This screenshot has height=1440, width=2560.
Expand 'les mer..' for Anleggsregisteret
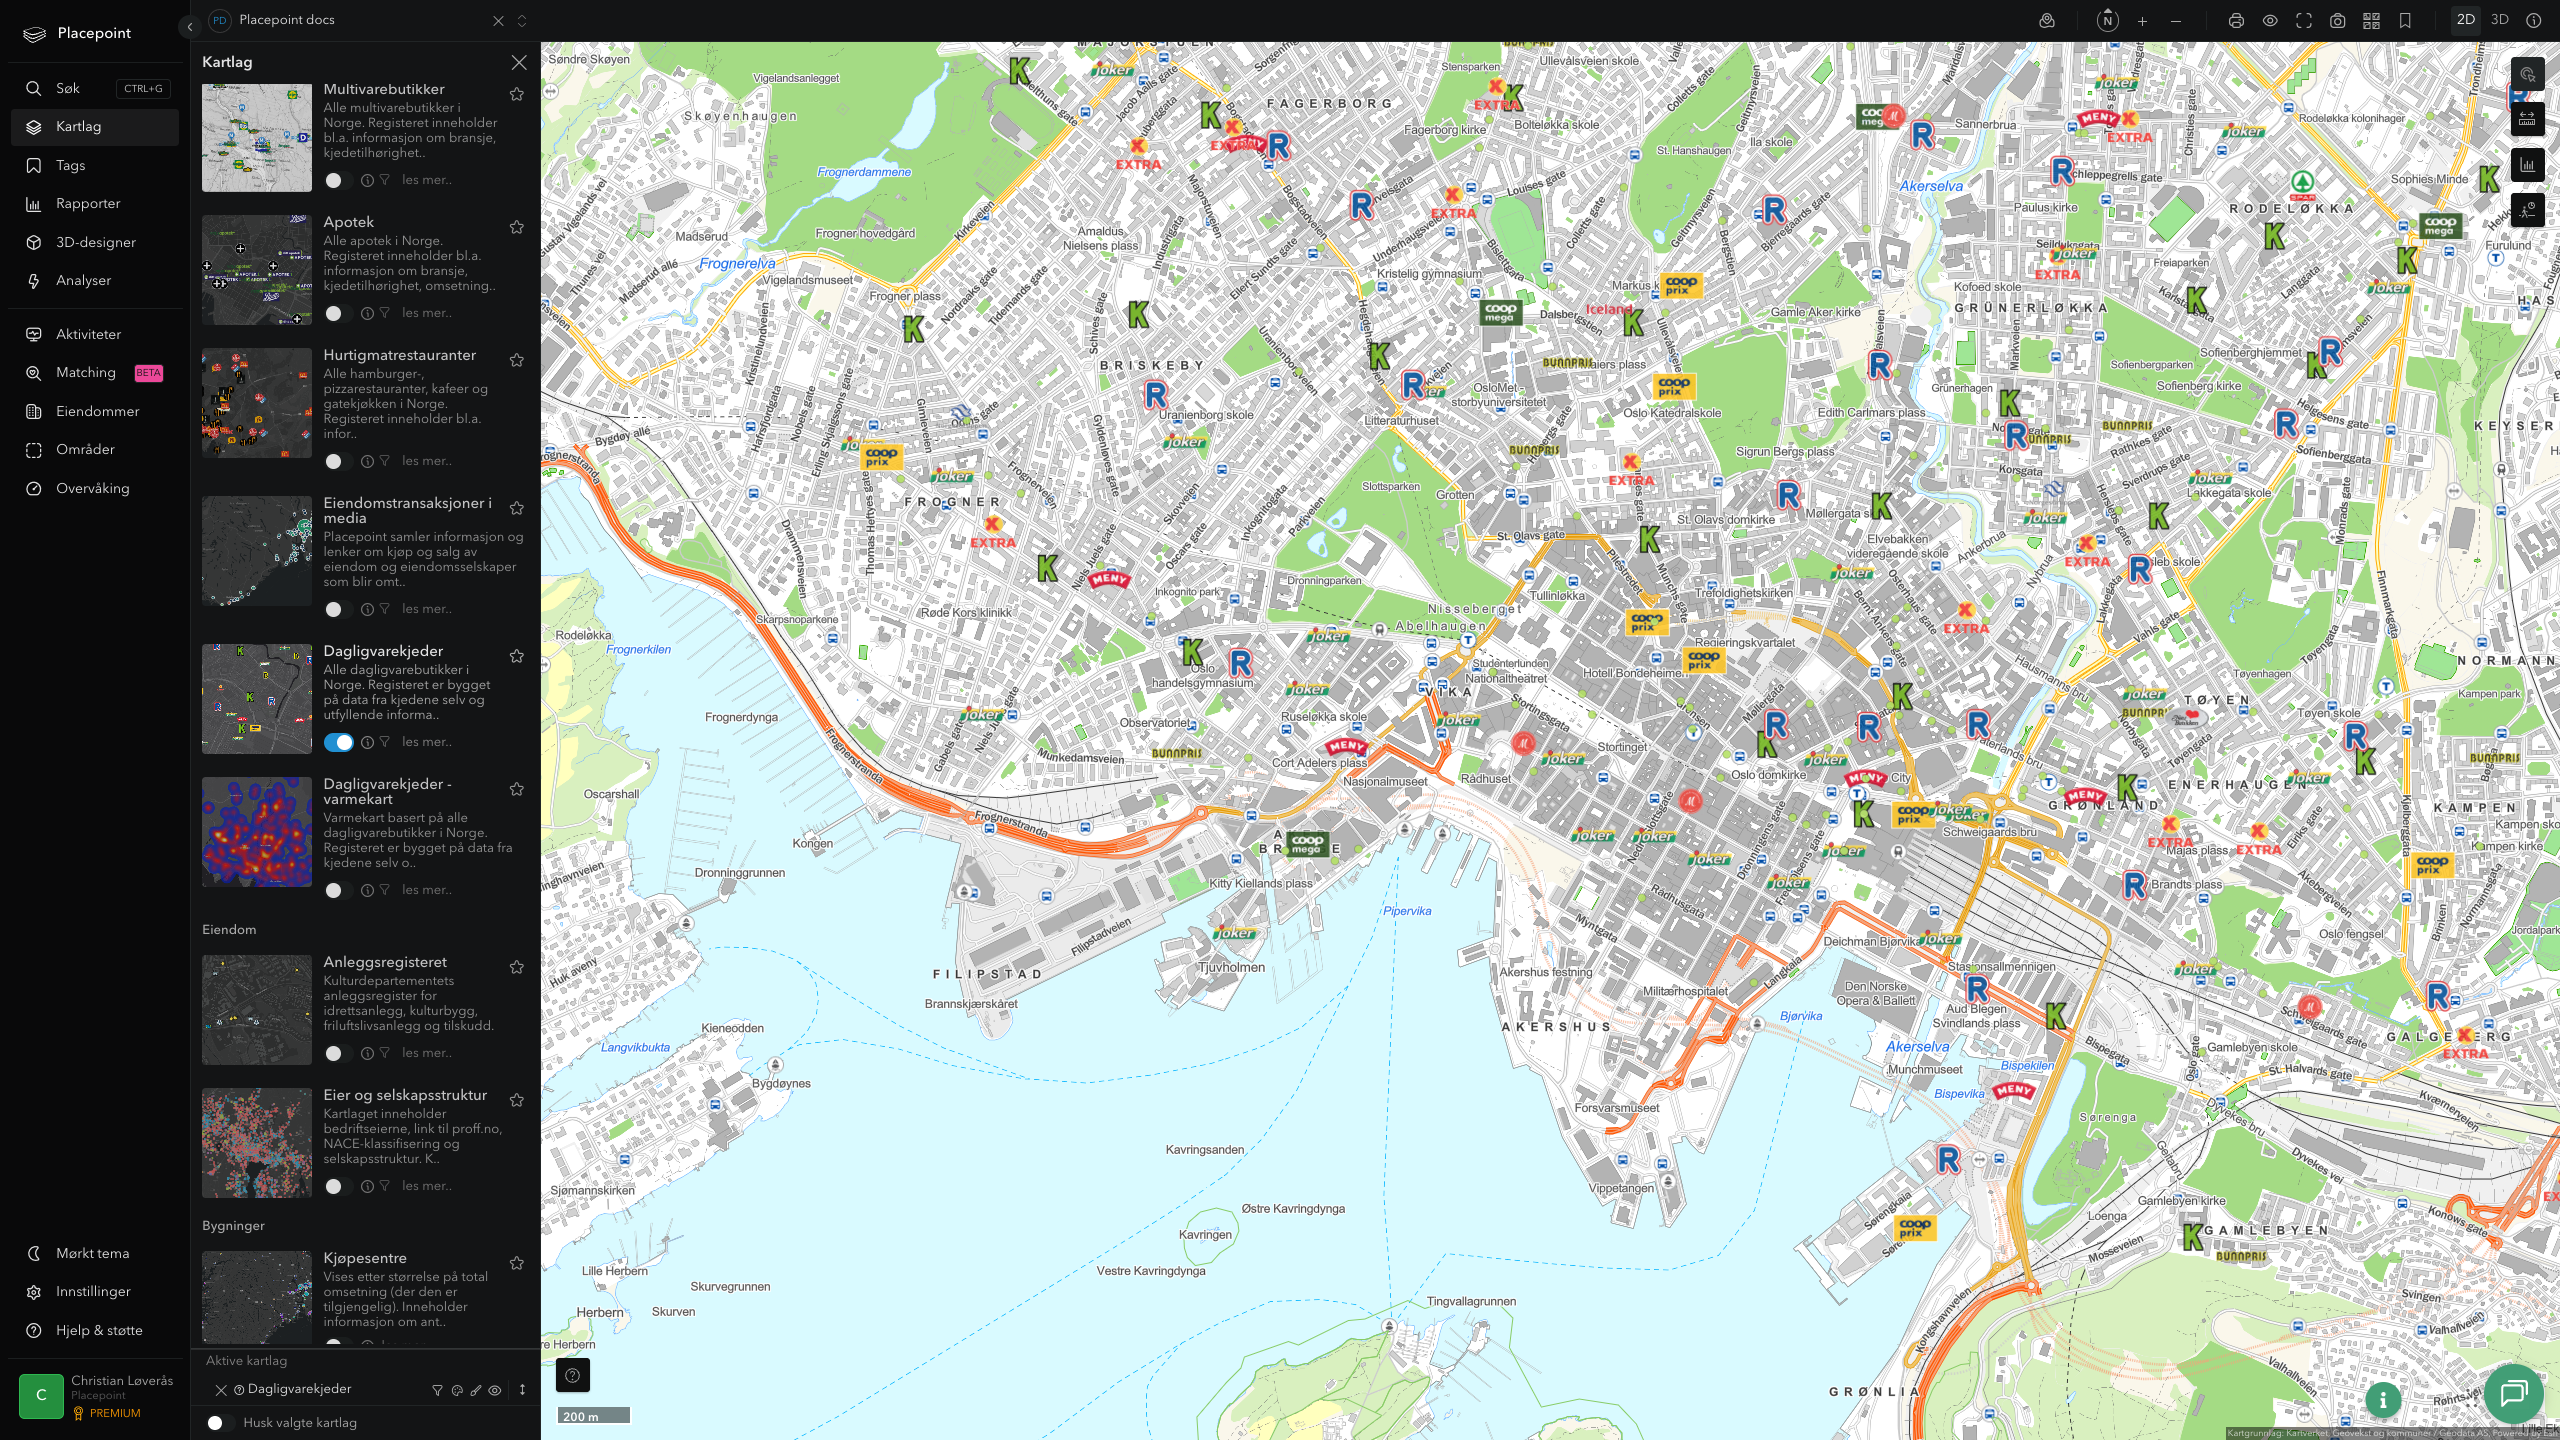(x=427, y=1053)
